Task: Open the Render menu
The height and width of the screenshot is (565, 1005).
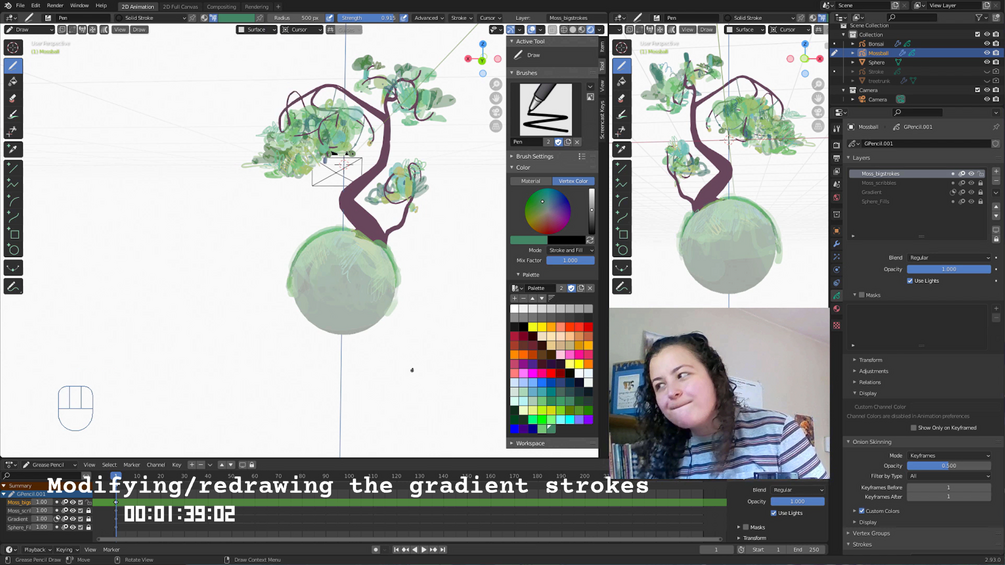Action: click(x=55, y=5)
